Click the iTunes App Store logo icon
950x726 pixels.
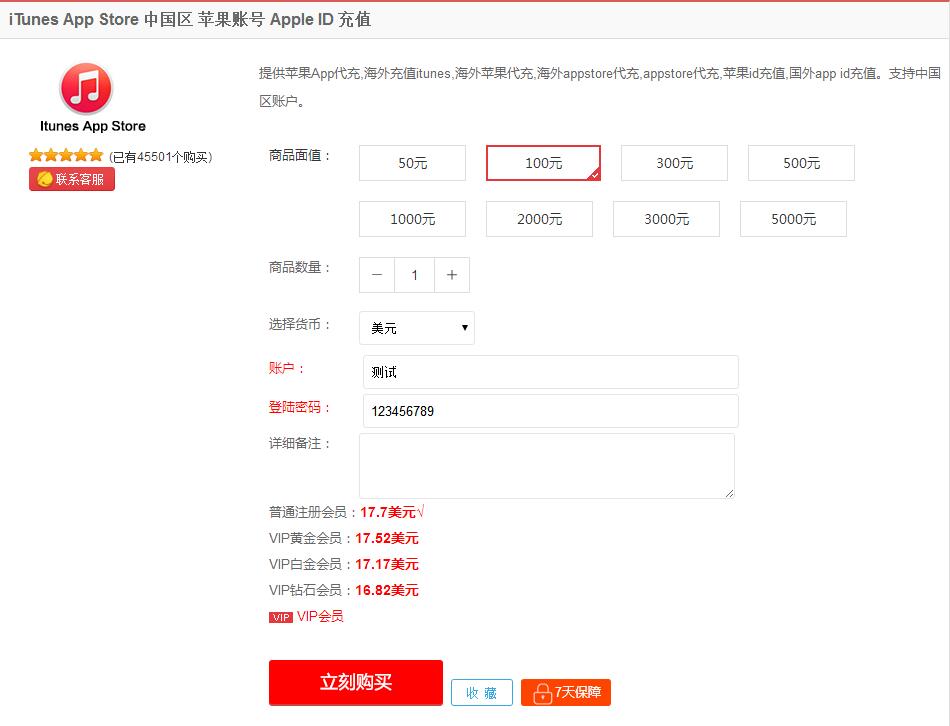(86, 88)
